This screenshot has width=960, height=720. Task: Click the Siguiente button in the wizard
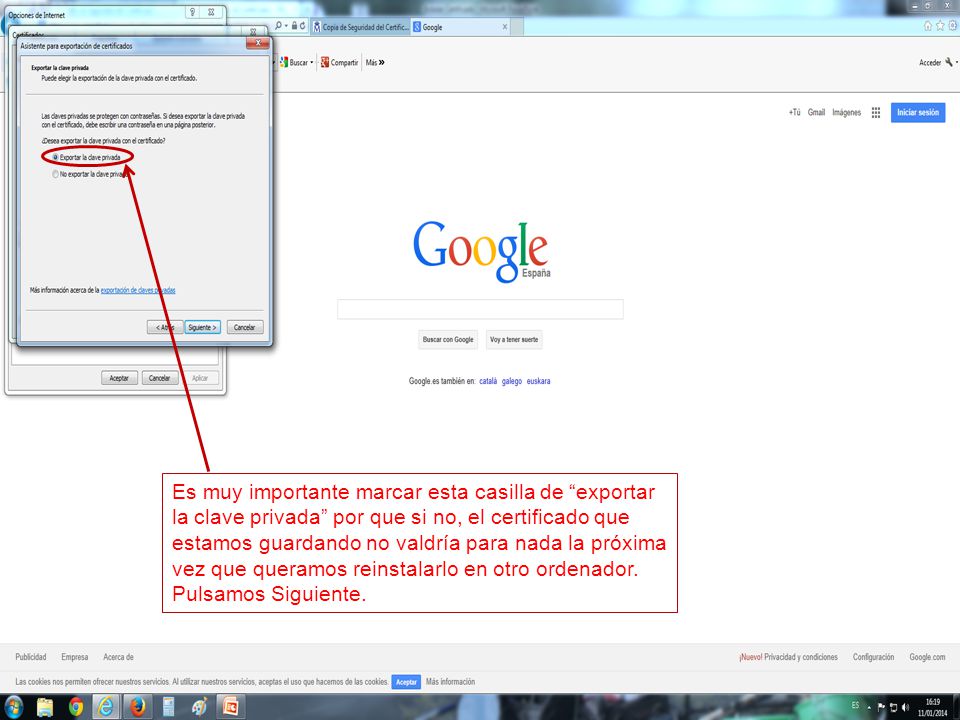pos(202,328)
